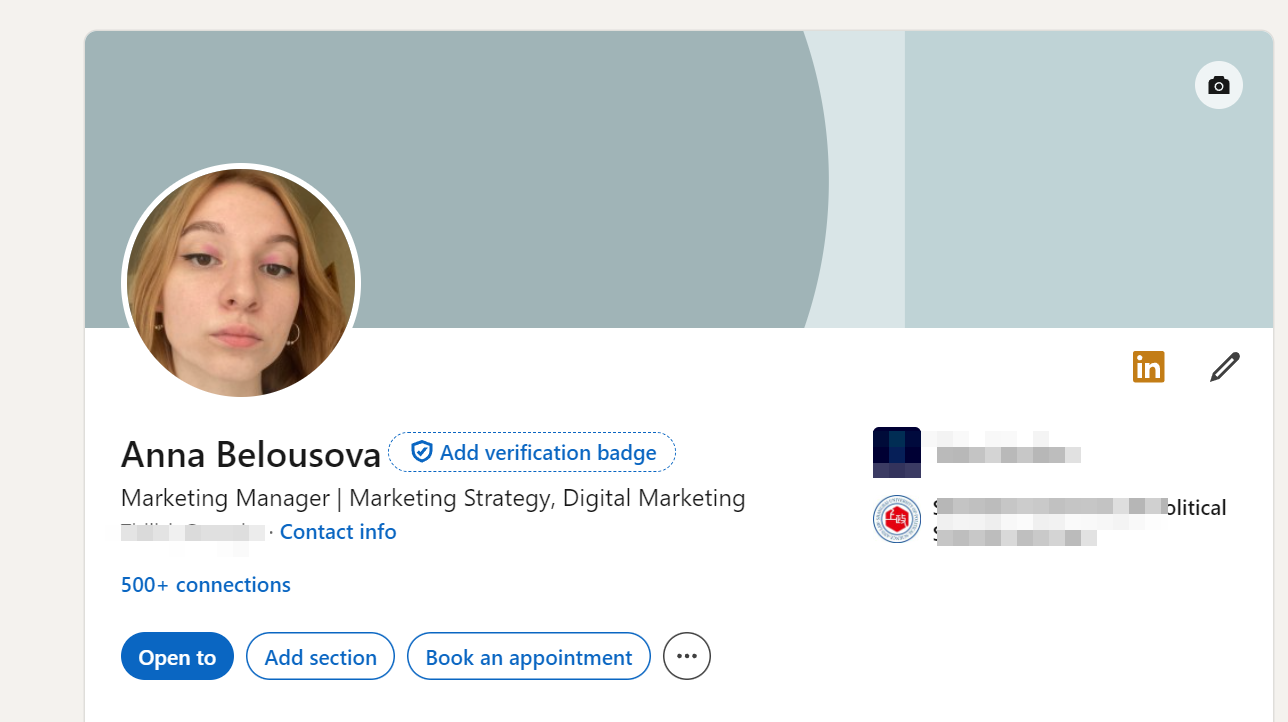The width and height of the screenshot is (1288, 722).
Task: Click the blurred location text before Contact info
Action: 192,533
